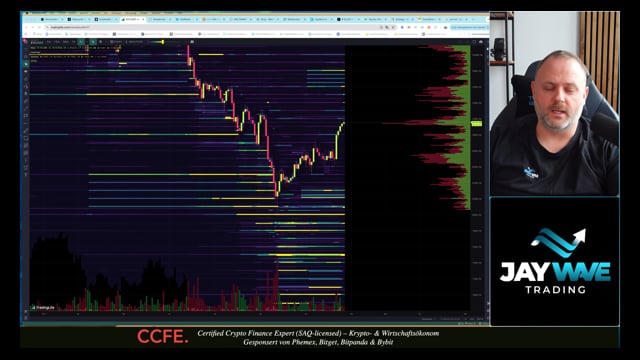Go back with browser back arrow
Viewport: 640px width, 360px height.
point(26,27)
